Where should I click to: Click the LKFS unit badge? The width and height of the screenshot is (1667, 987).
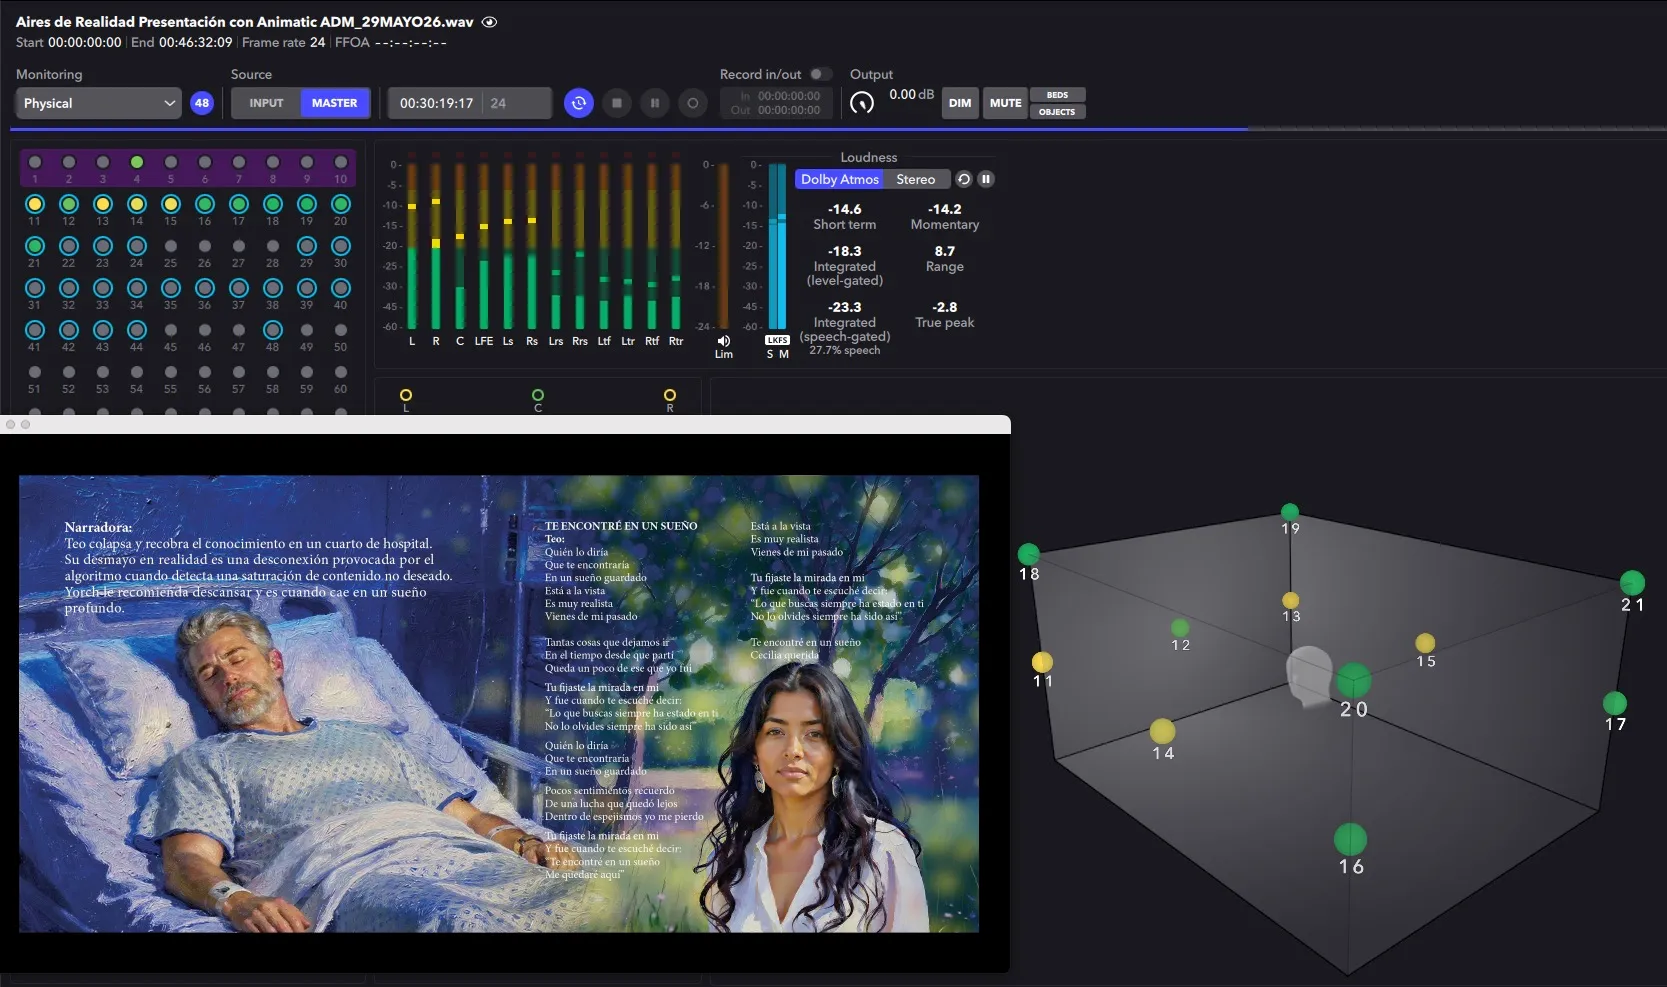777,340
